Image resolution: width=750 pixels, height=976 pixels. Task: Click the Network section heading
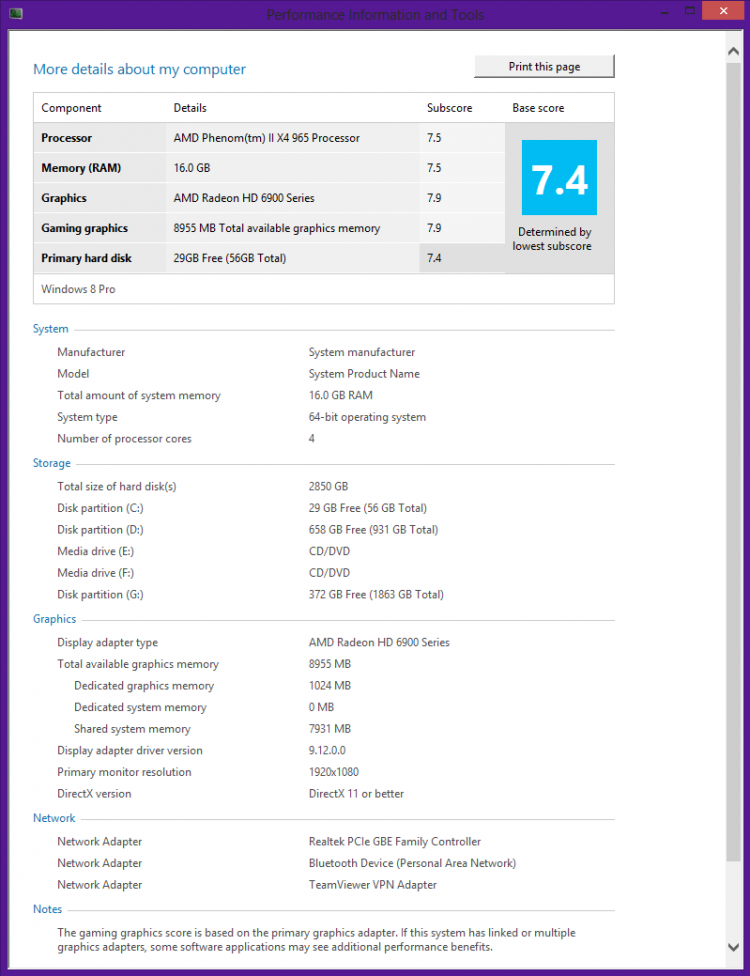click(54, 818)
